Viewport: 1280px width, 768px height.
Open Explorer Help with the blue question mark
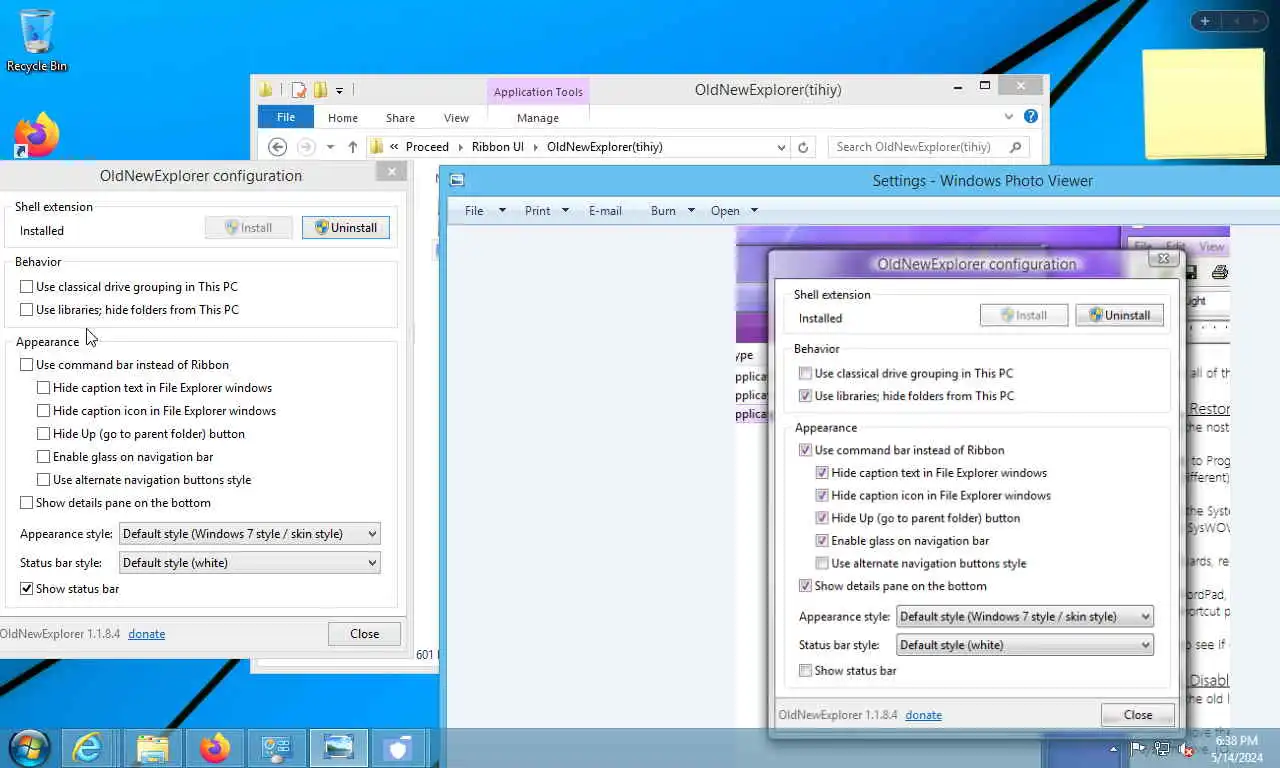pyautogui.click(x=1031, y=117)
